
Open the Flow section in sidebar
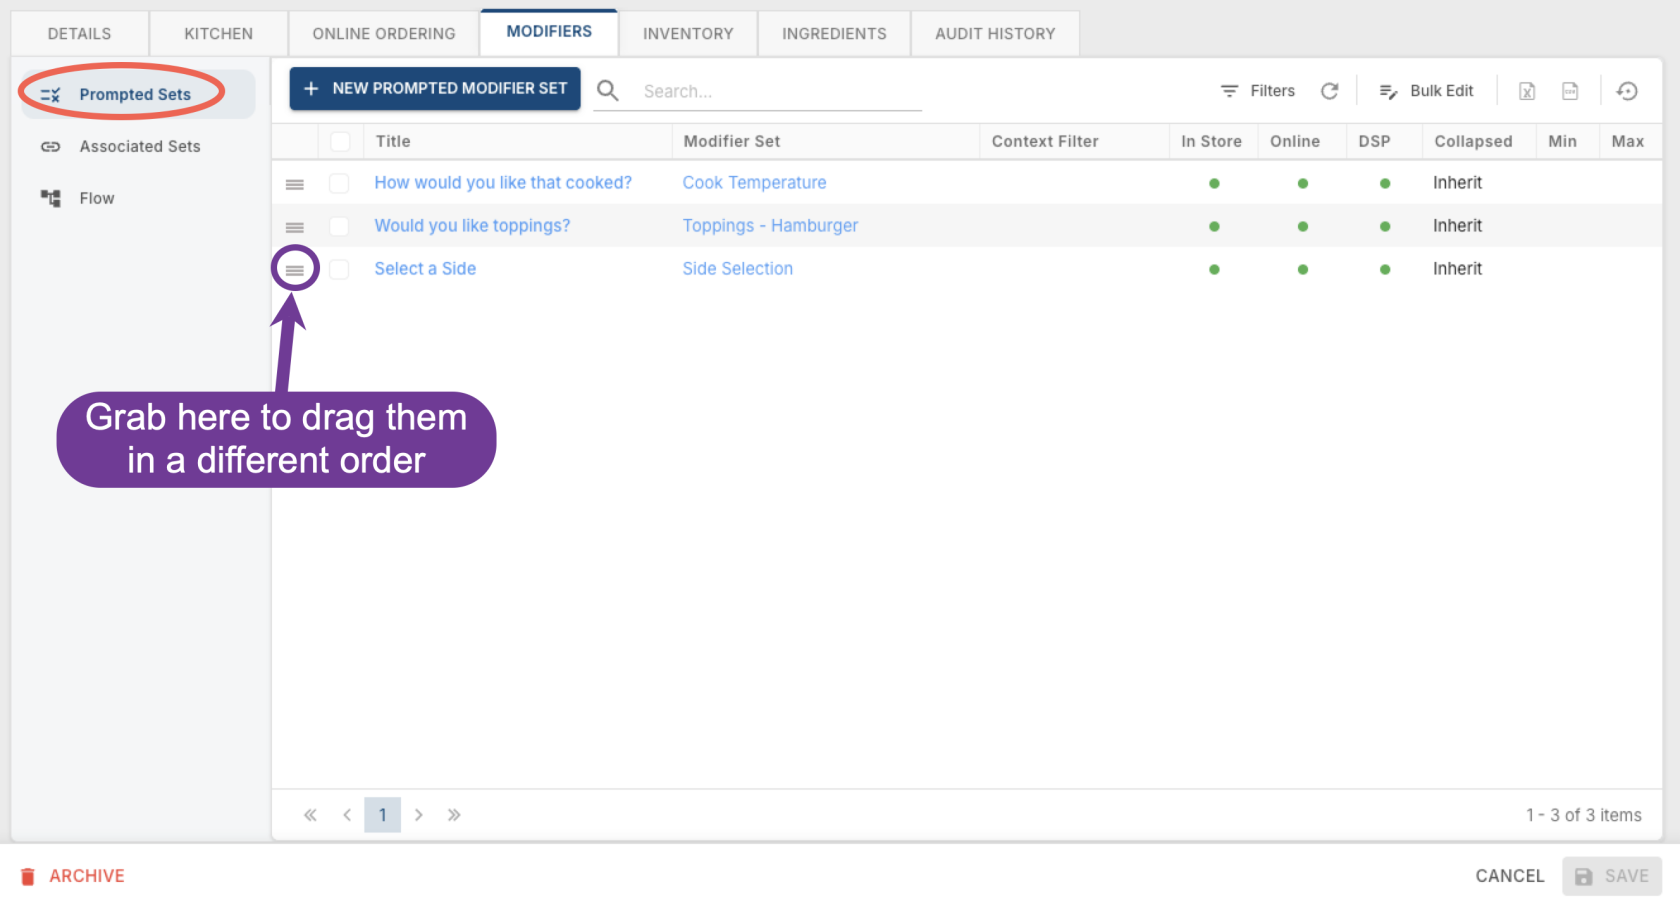coord(138,199)
